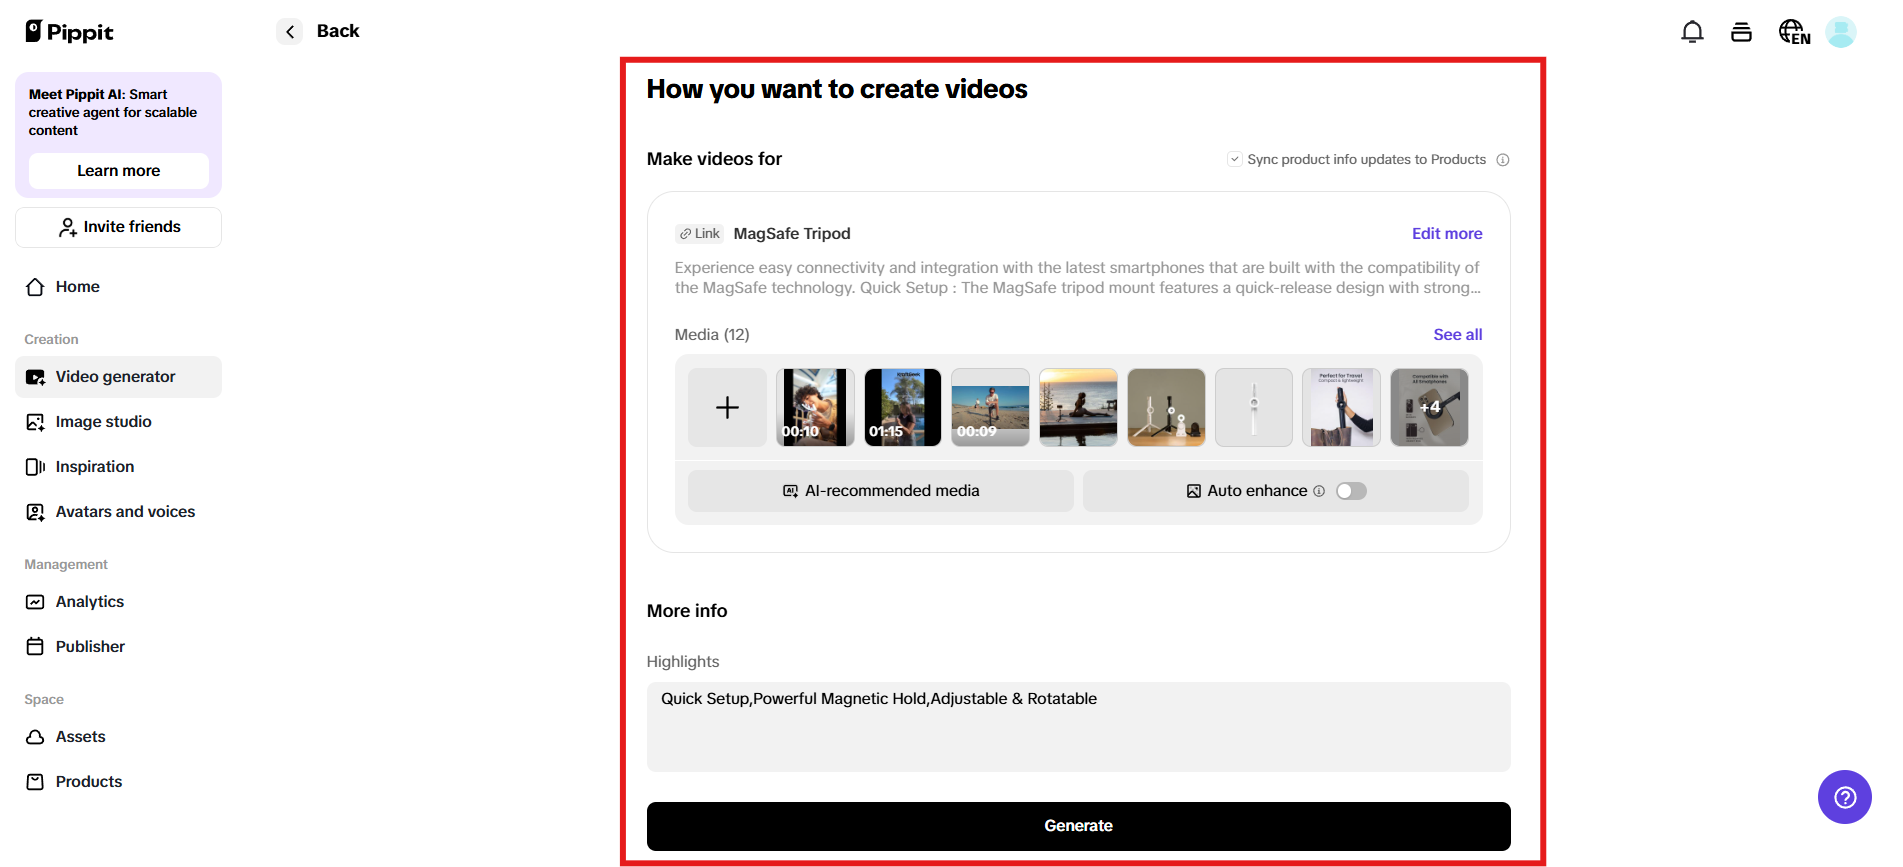Open the help question mark bubble
This screenshot has width=1903, height=867.
[1845, 797]
